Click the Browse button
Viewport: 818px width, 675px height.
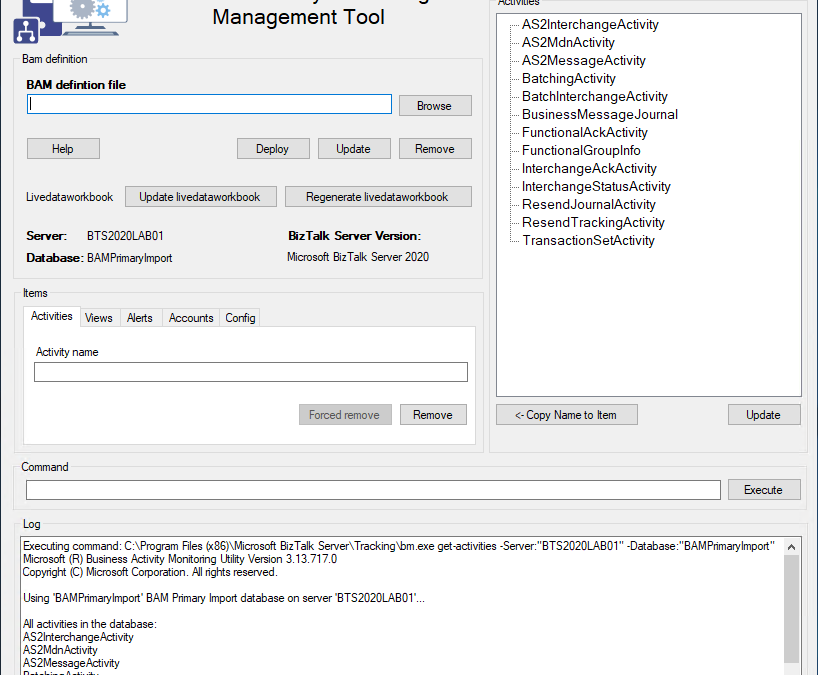point(435,106)
